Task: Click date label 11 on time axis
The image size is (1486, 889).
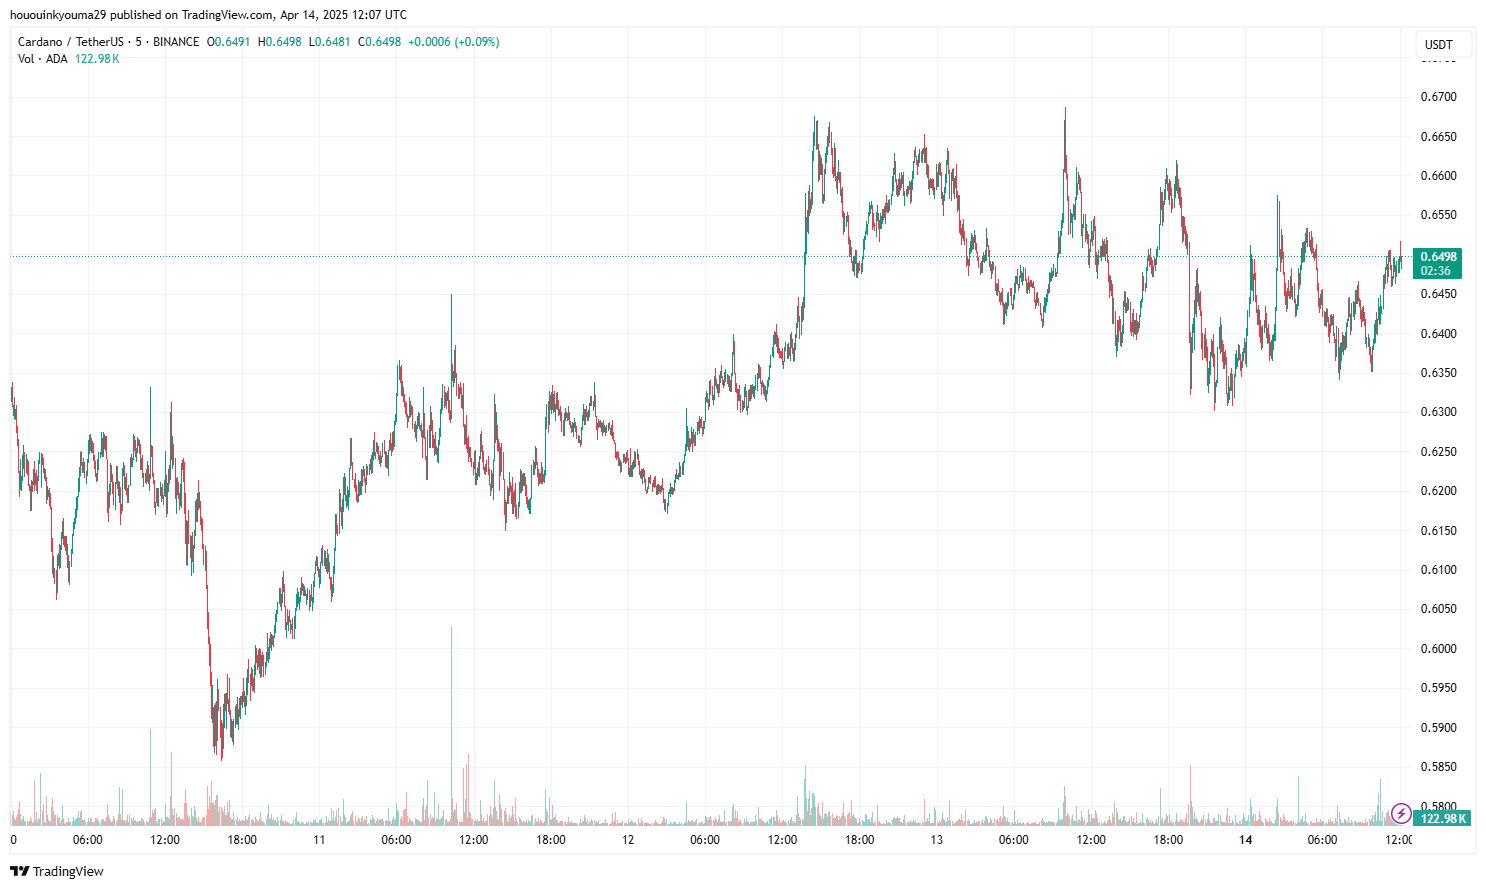Action: click(319, 840)
